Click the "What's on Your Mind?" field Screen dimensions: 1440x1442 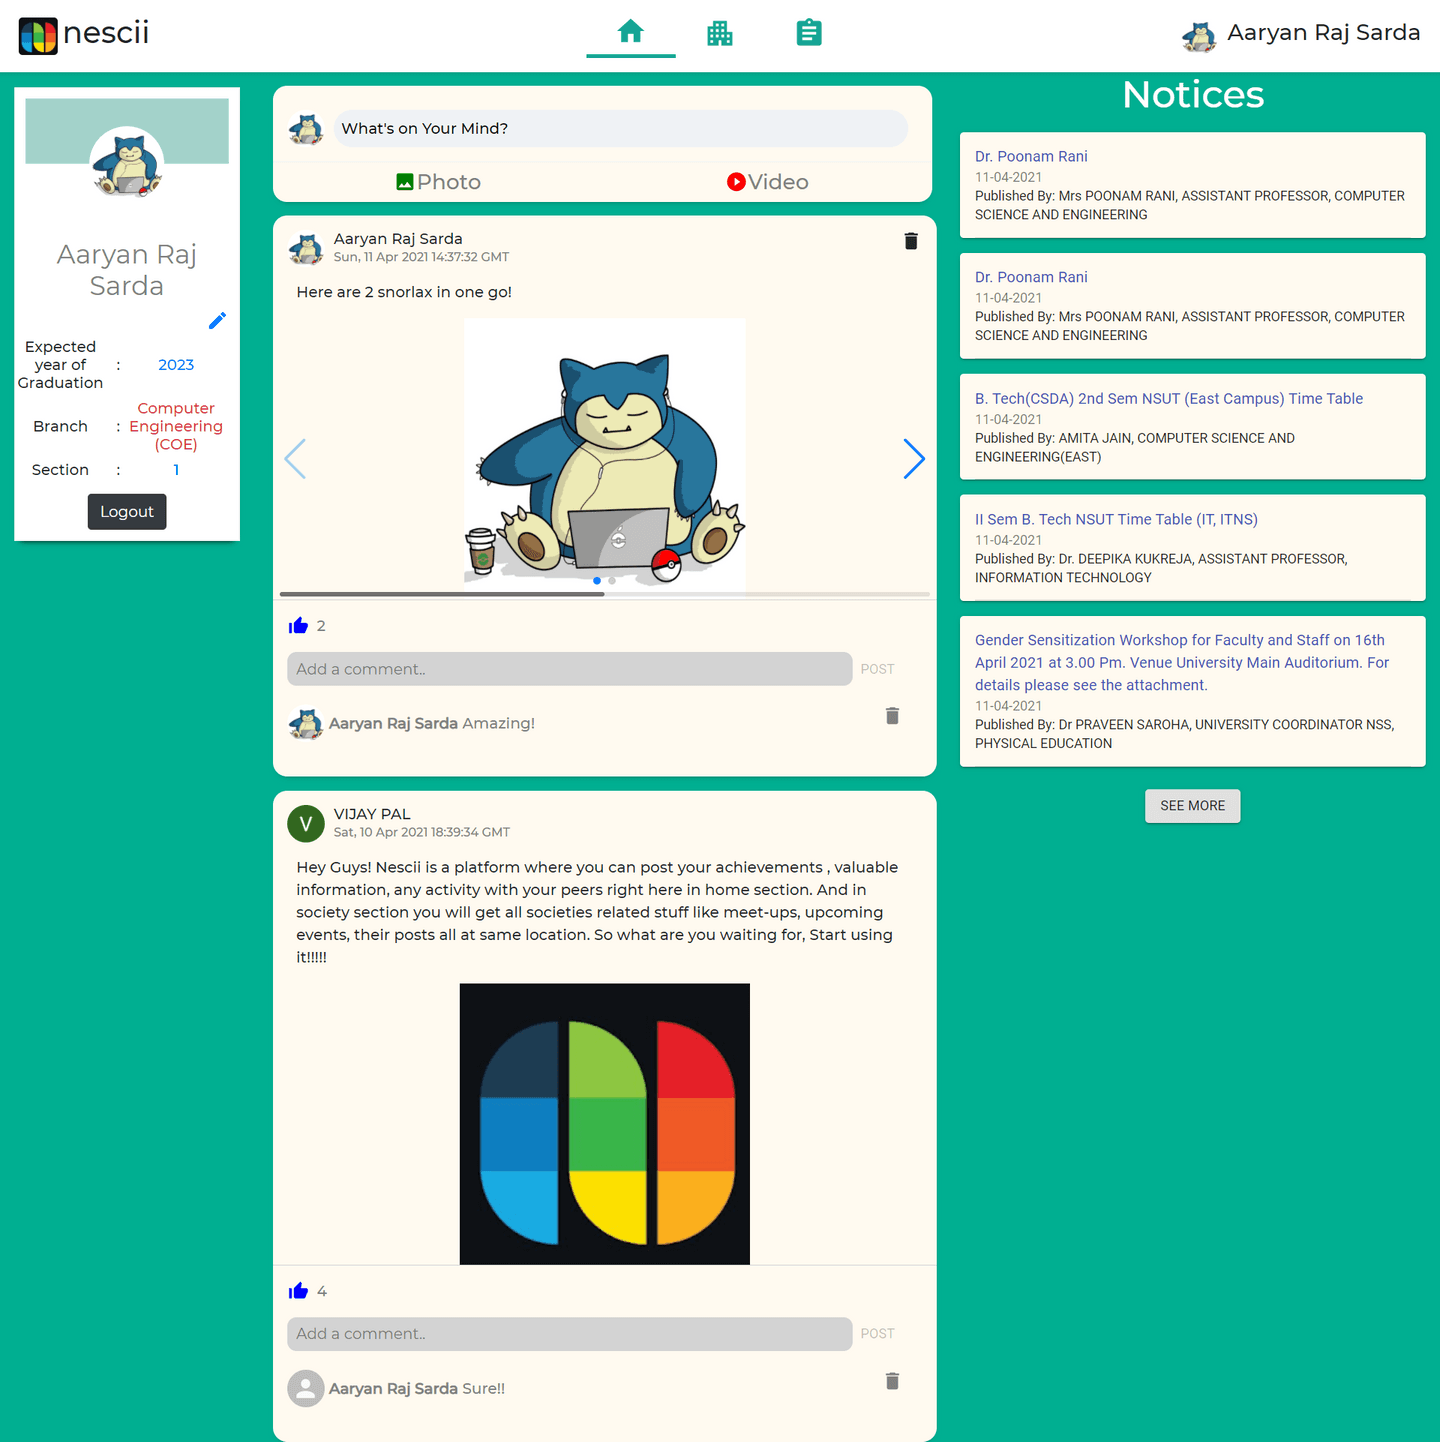[x=620, y=128]
